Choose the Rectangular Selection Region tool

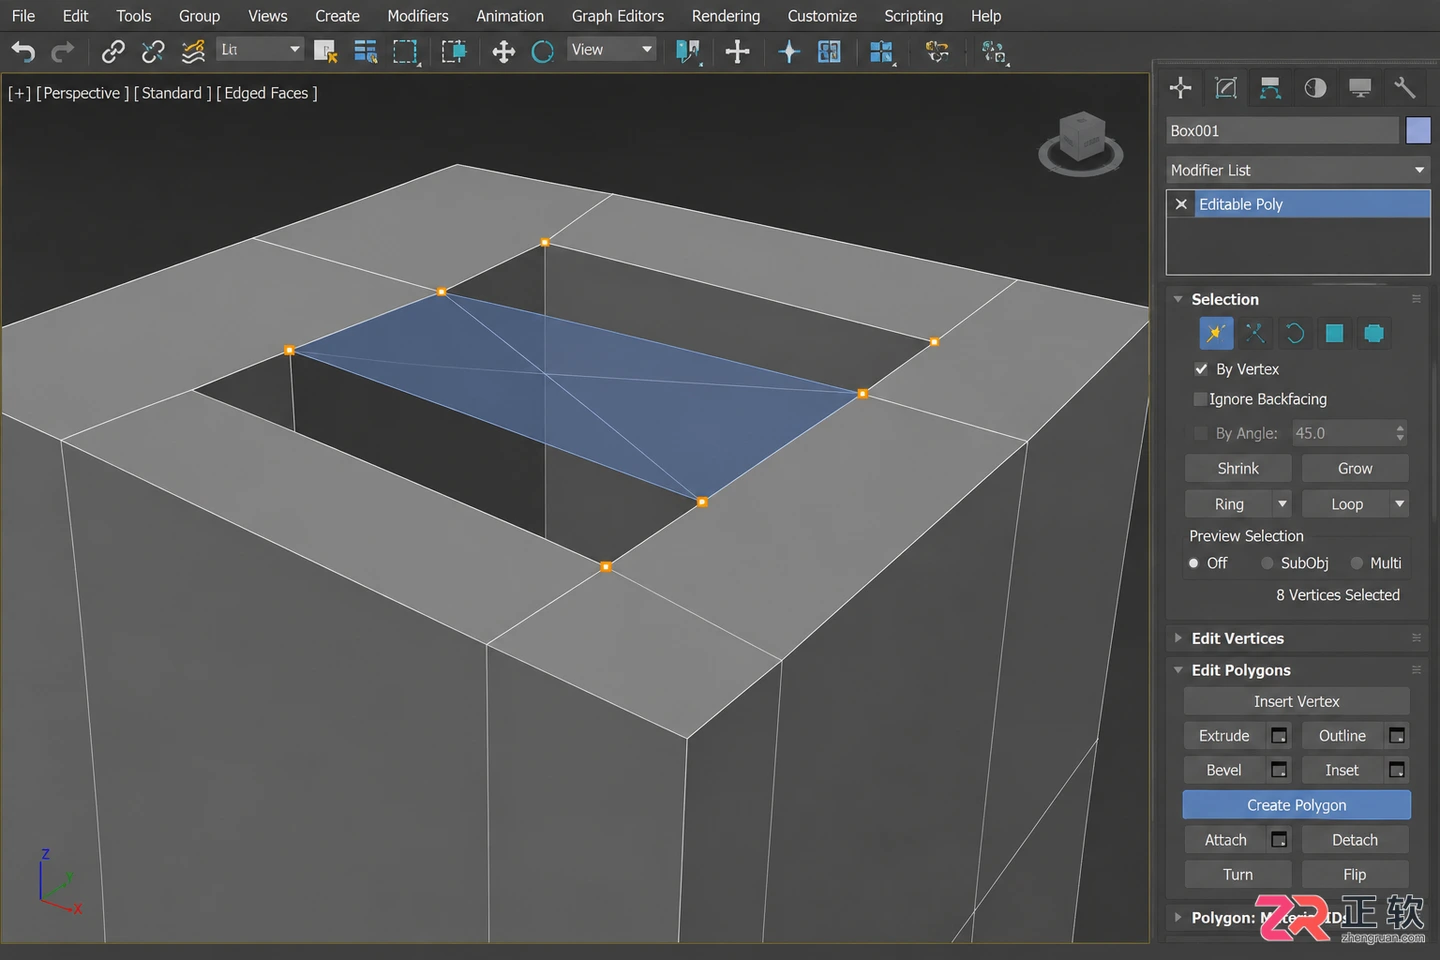pos(405,51)
